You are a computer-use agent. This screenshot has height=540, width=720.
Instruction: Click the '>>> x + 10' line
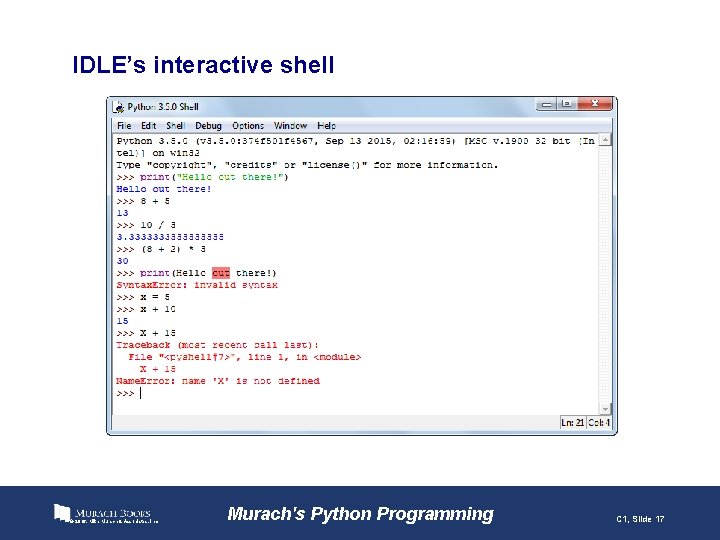[146, 309]
